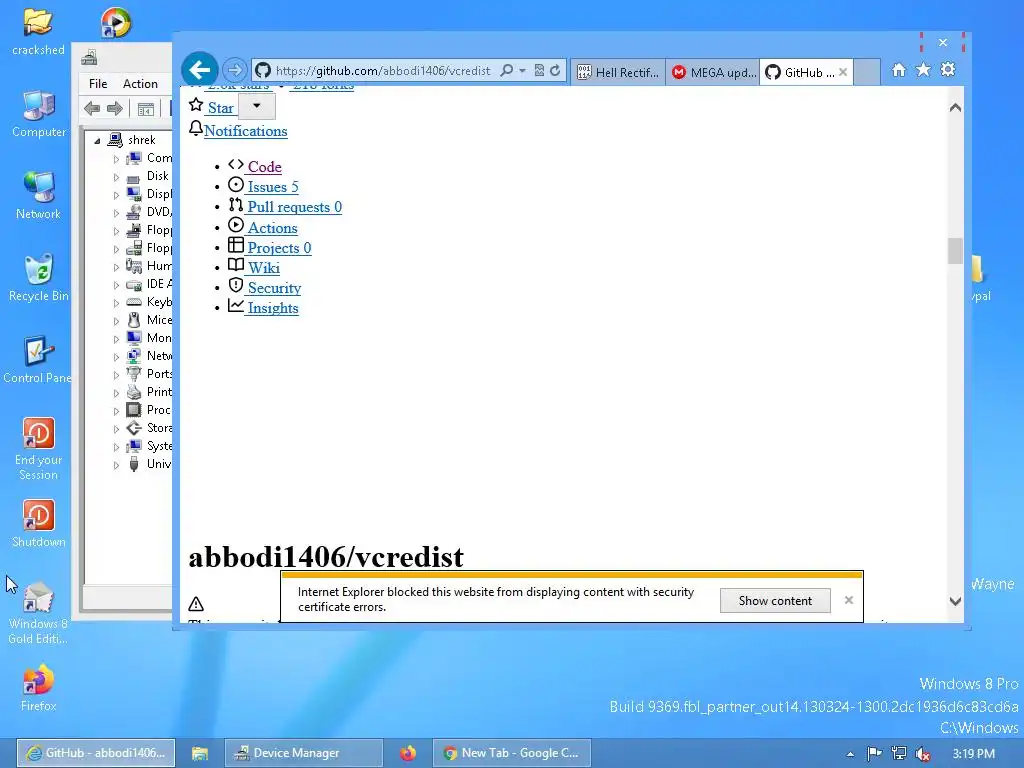Select the Universal Serial Bus tree item
1024x768 pixels.
159,464
